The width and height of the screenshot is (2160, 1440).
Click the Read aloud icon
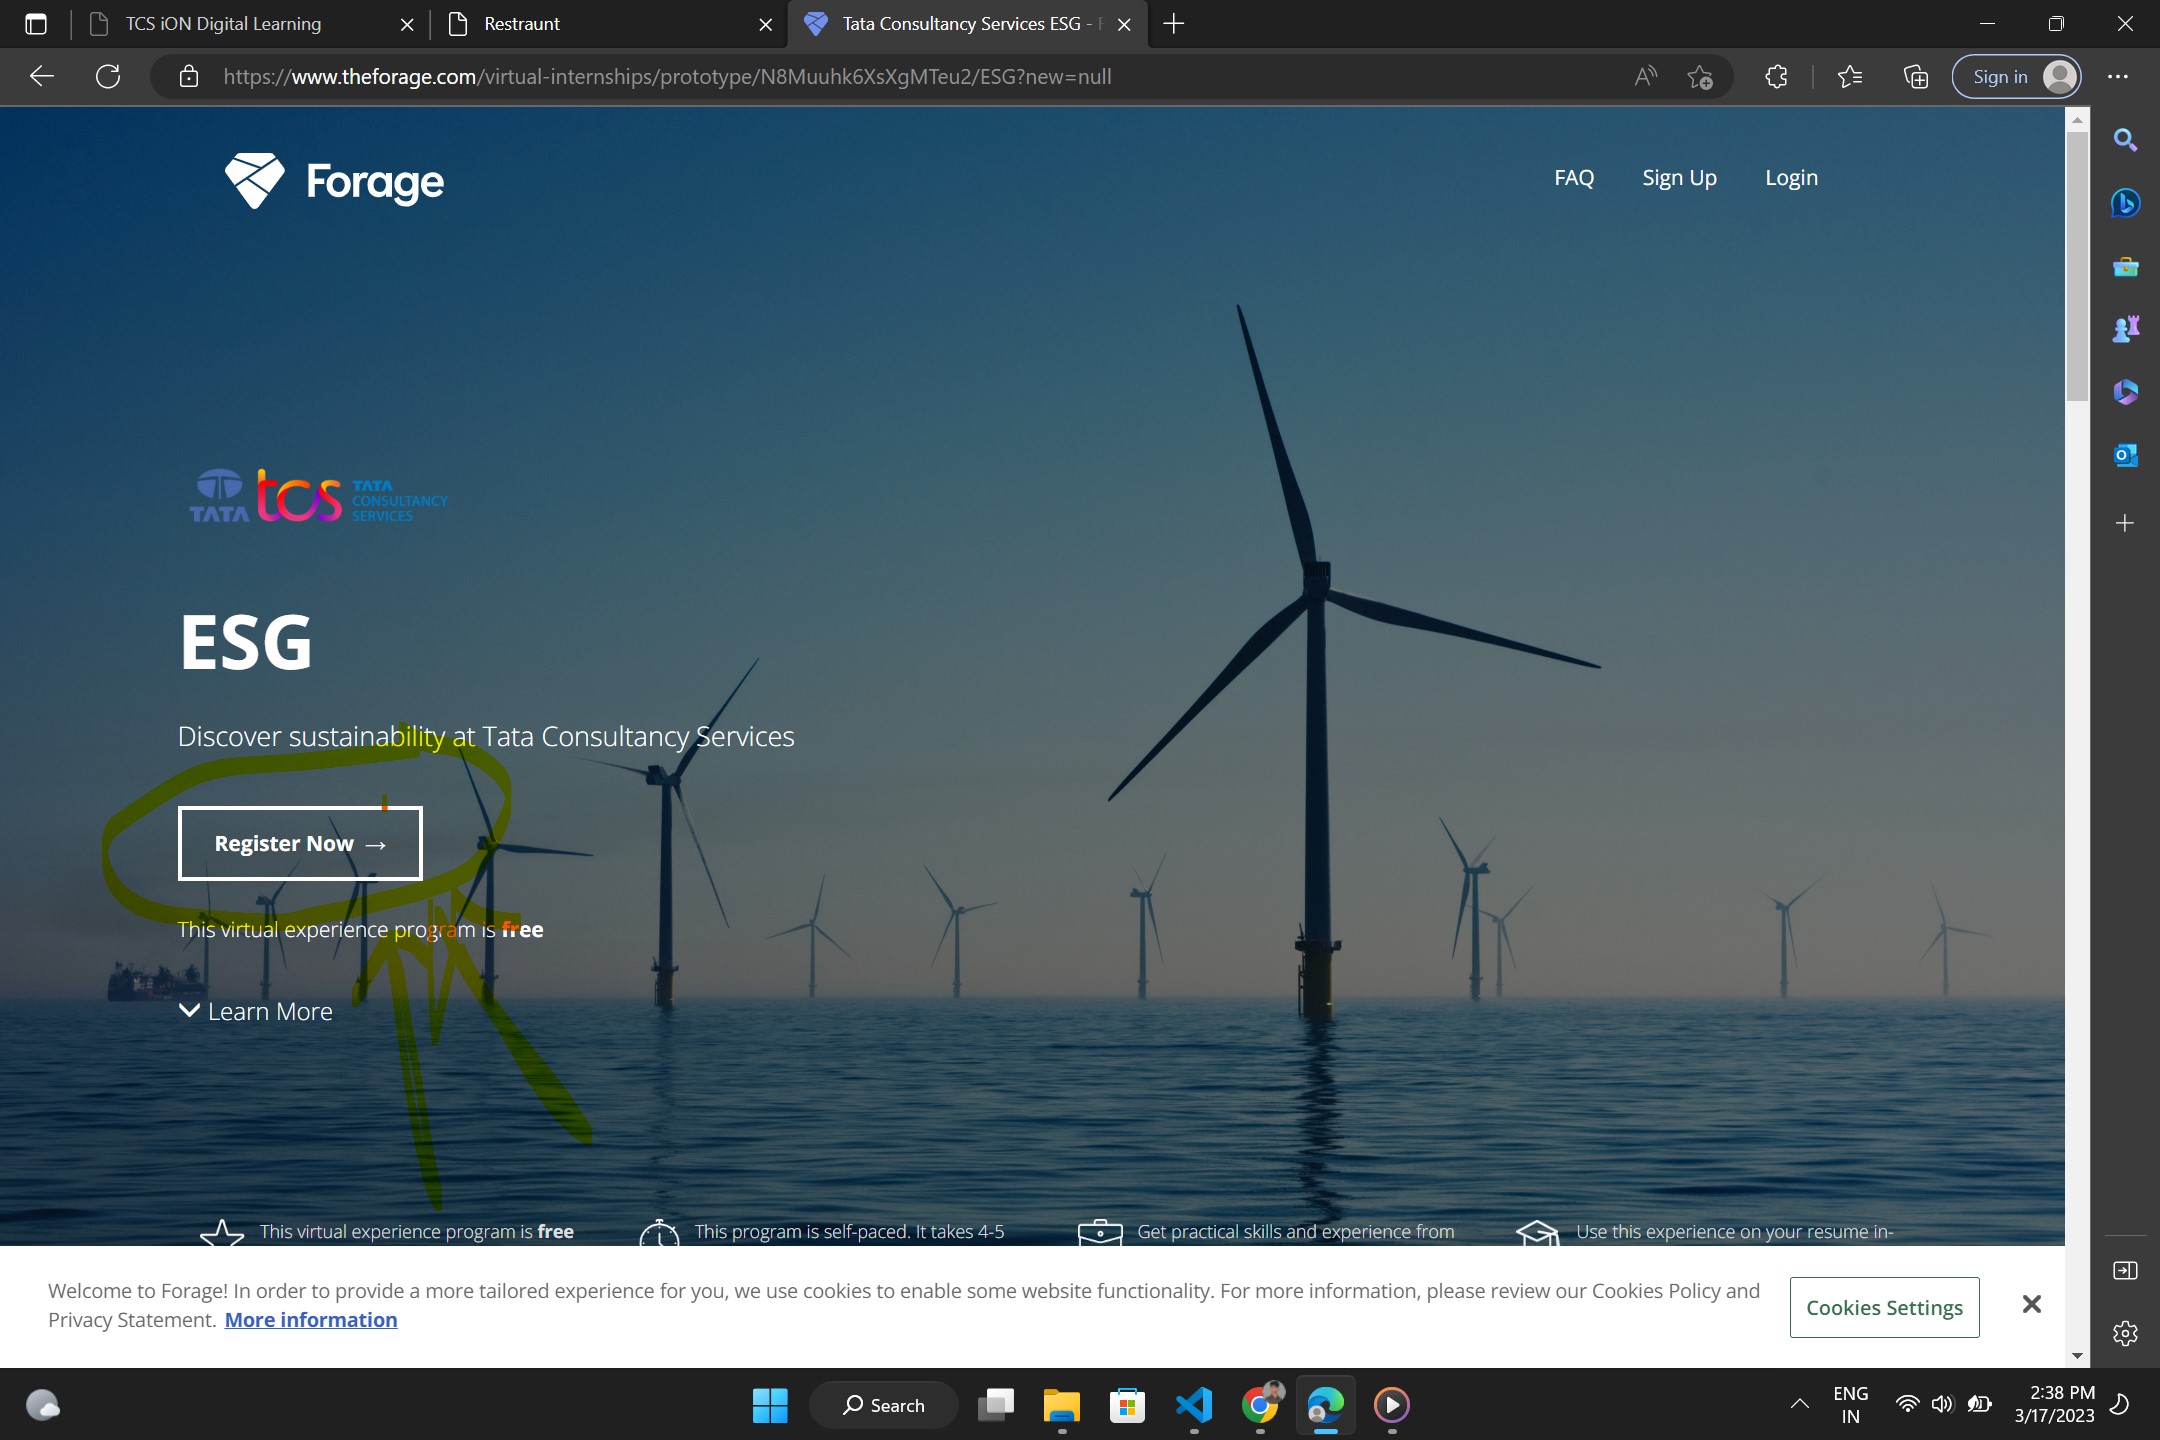1645,77
